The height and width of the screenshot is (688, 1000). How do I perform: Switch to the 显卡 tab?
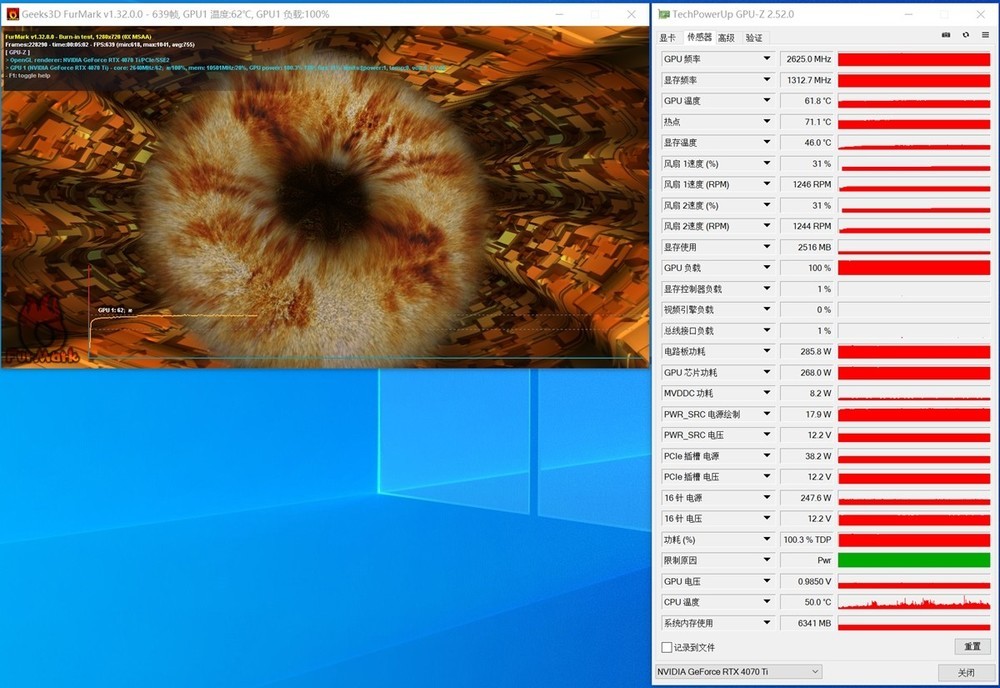668,38
